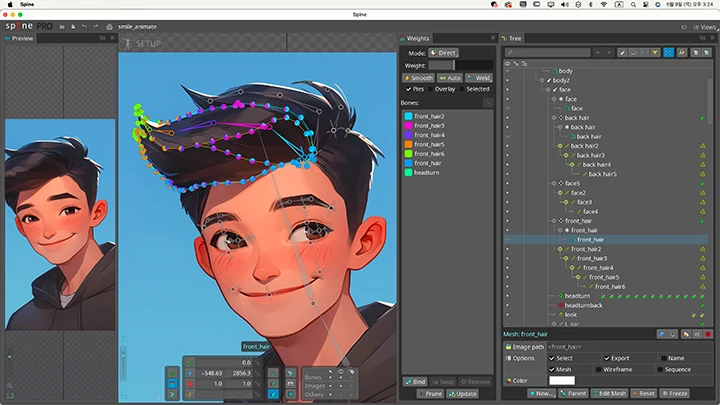Screen dimensions: 720x405
Task: Choose the Parent axes icon
Action: tap(273, 383)
